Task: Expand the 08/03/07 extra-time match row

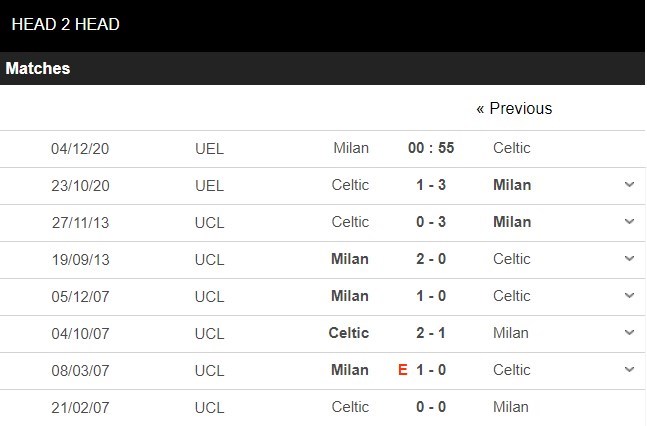Action: click(x=629, y=370)
